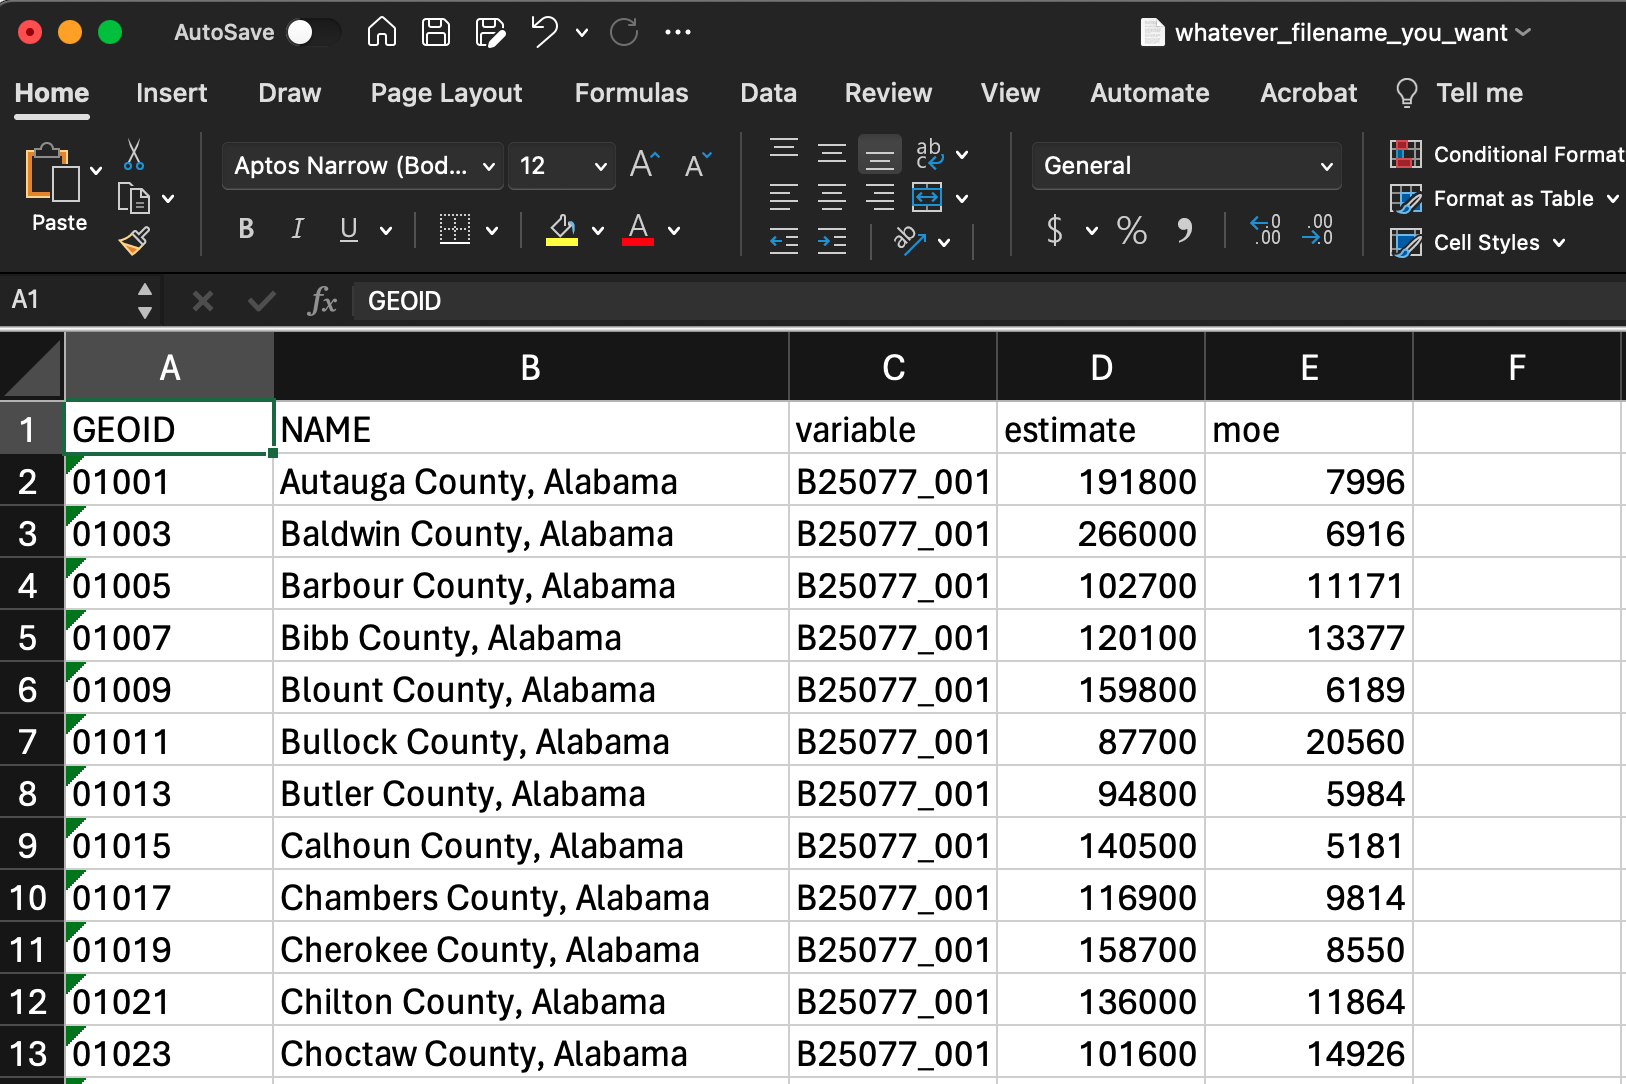Click Tell me search
Image resolution: width=1626 pixels, height=1084 pixels.
coord(1459,93)
